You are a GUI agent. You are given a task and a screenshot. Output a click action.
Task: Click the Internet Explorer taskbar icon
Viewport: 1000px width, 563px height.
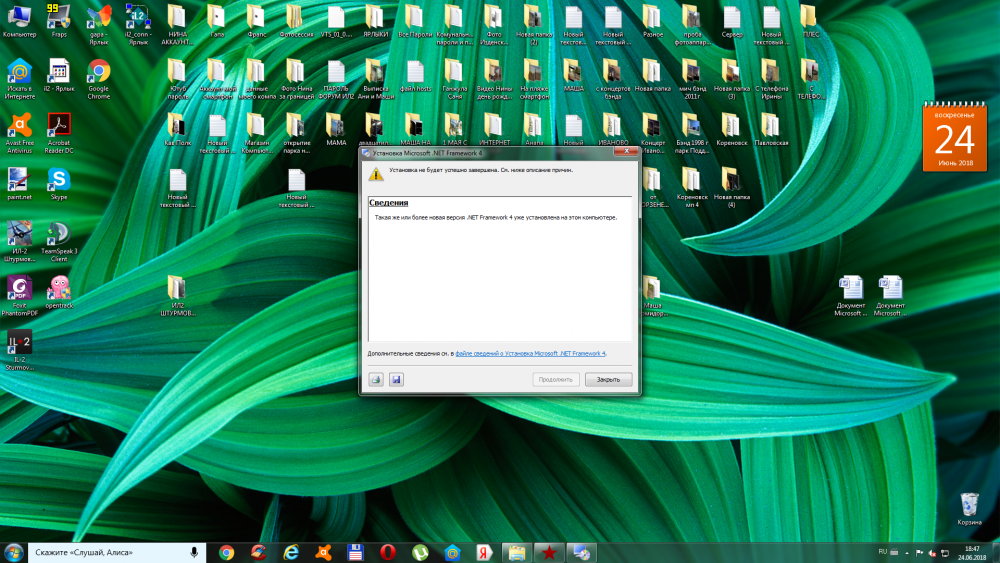(x=291, y=552)
